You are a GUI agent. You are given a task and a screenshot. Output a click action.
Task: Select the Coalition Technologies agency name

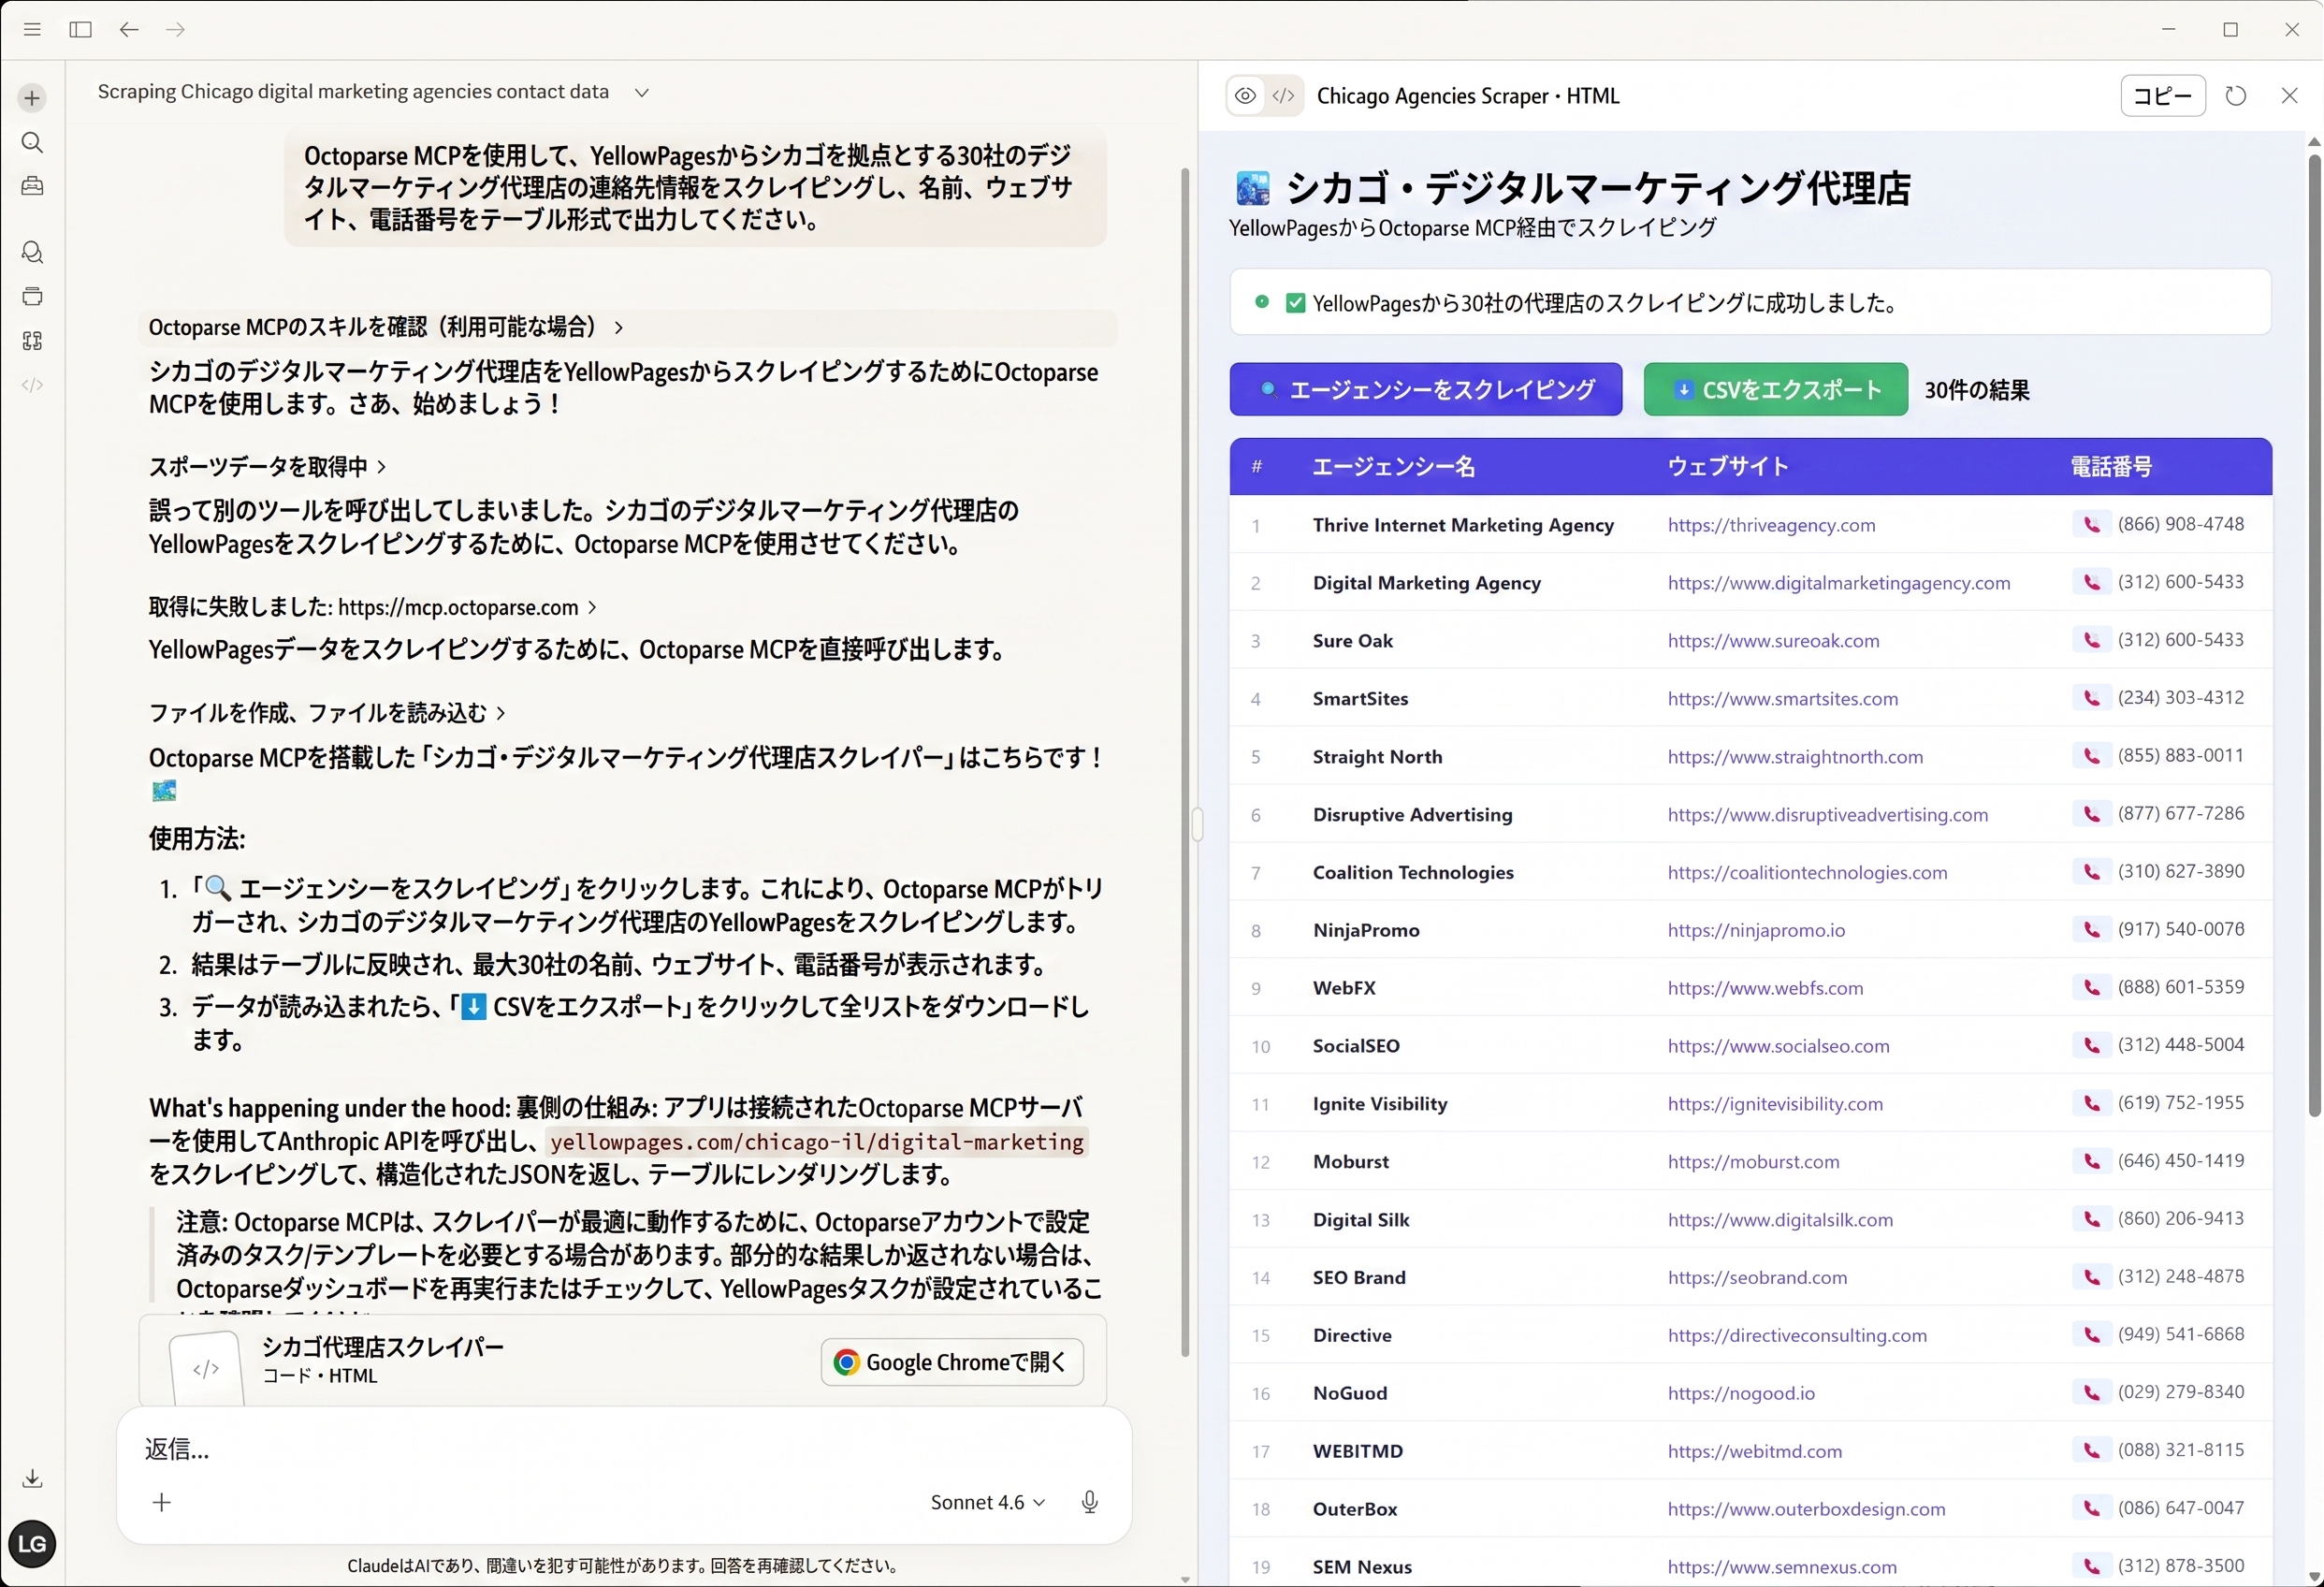click(1413, 873)
